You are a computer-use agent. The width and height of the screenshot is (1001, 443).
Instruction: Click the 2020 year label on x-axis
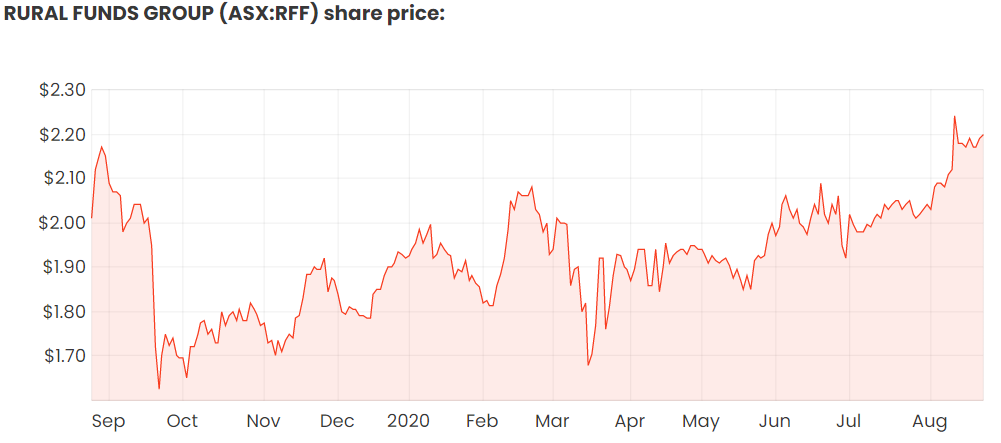(408, 421)
